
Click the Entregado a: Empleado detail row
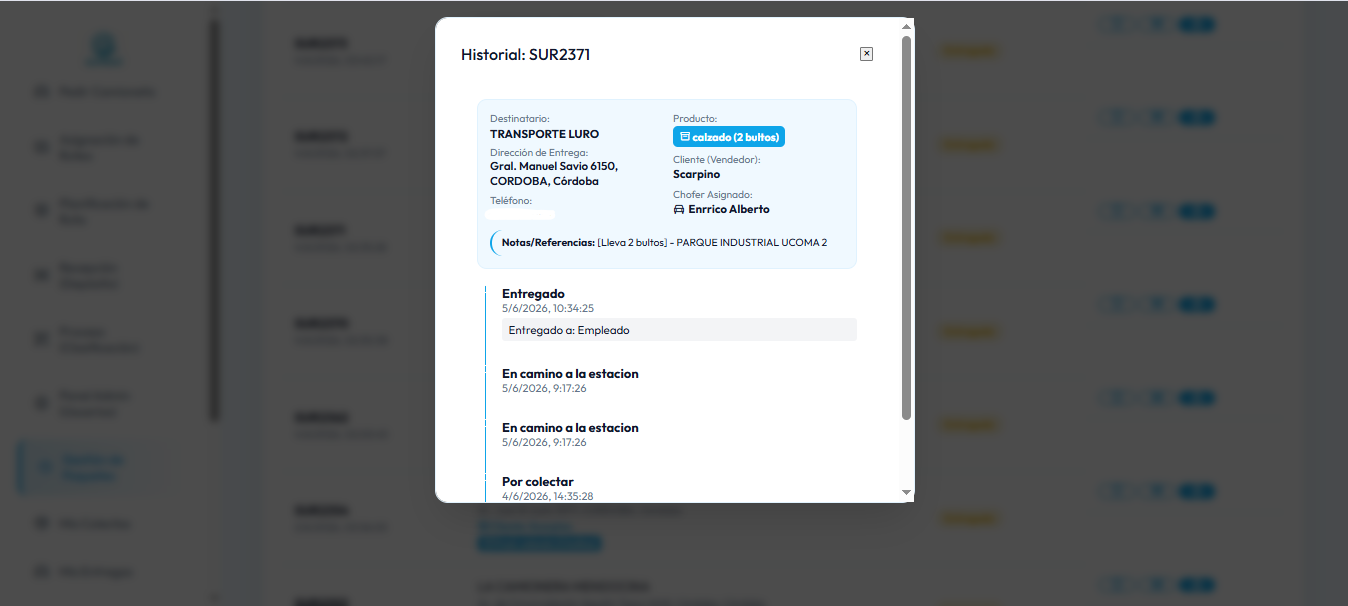(x=679, y=330)
